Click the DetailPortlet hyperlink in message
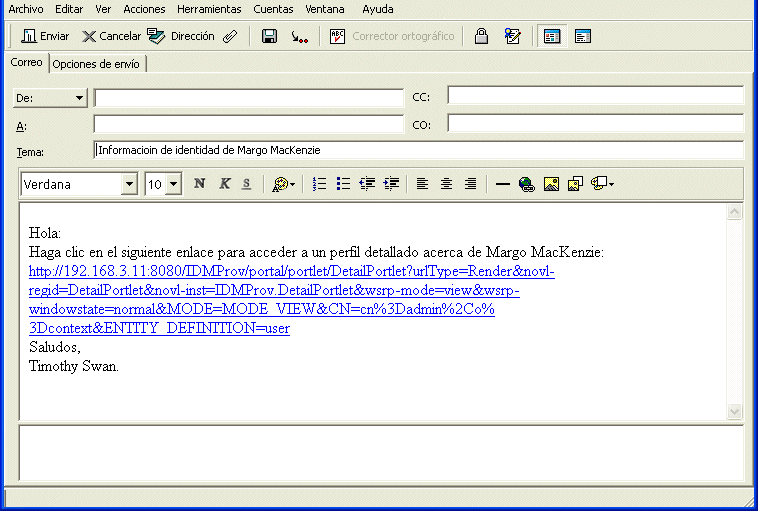 tap(291, 300)
